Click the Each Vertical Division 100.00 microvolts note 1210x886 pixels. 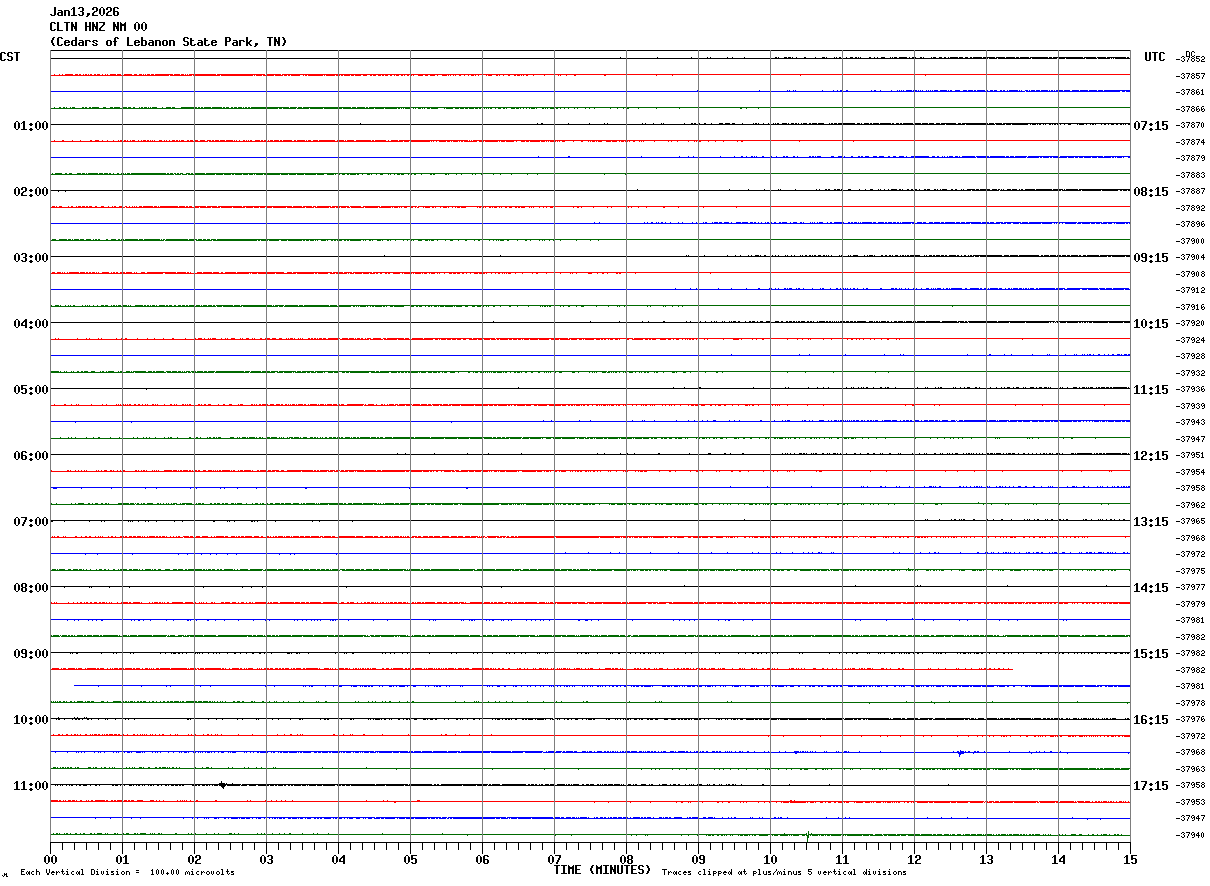pos(127,873)
